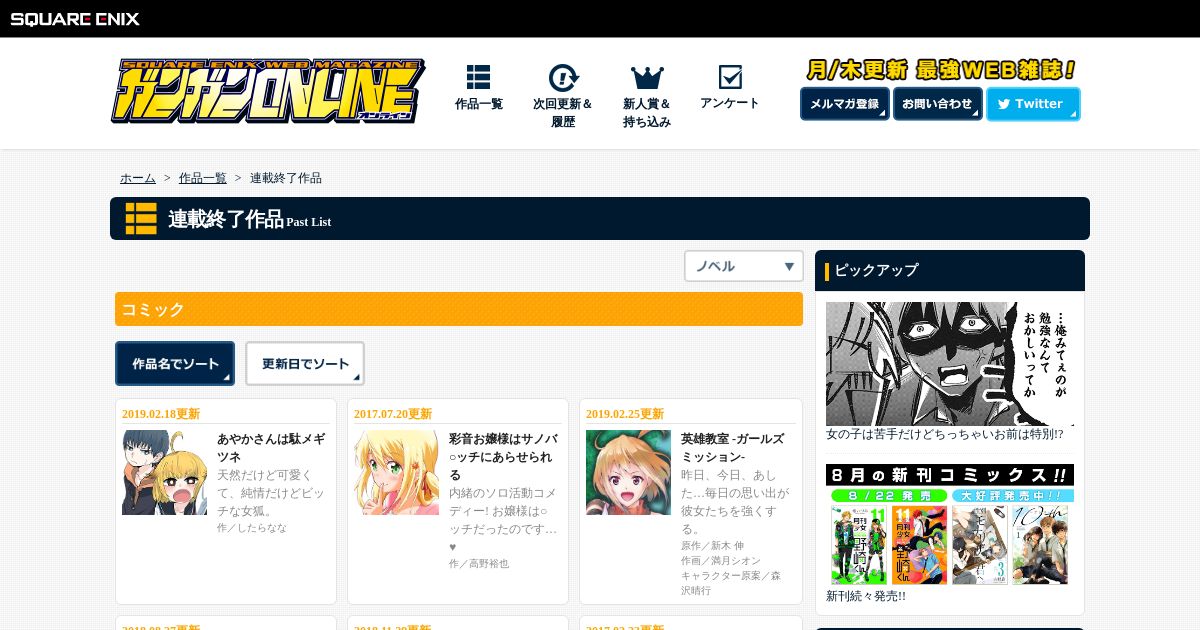The height and width of the screenshot is (630, 1200).
Task: Open あやかさんは駄メギツネ thumbnail
Action: [x=164, y=473]
